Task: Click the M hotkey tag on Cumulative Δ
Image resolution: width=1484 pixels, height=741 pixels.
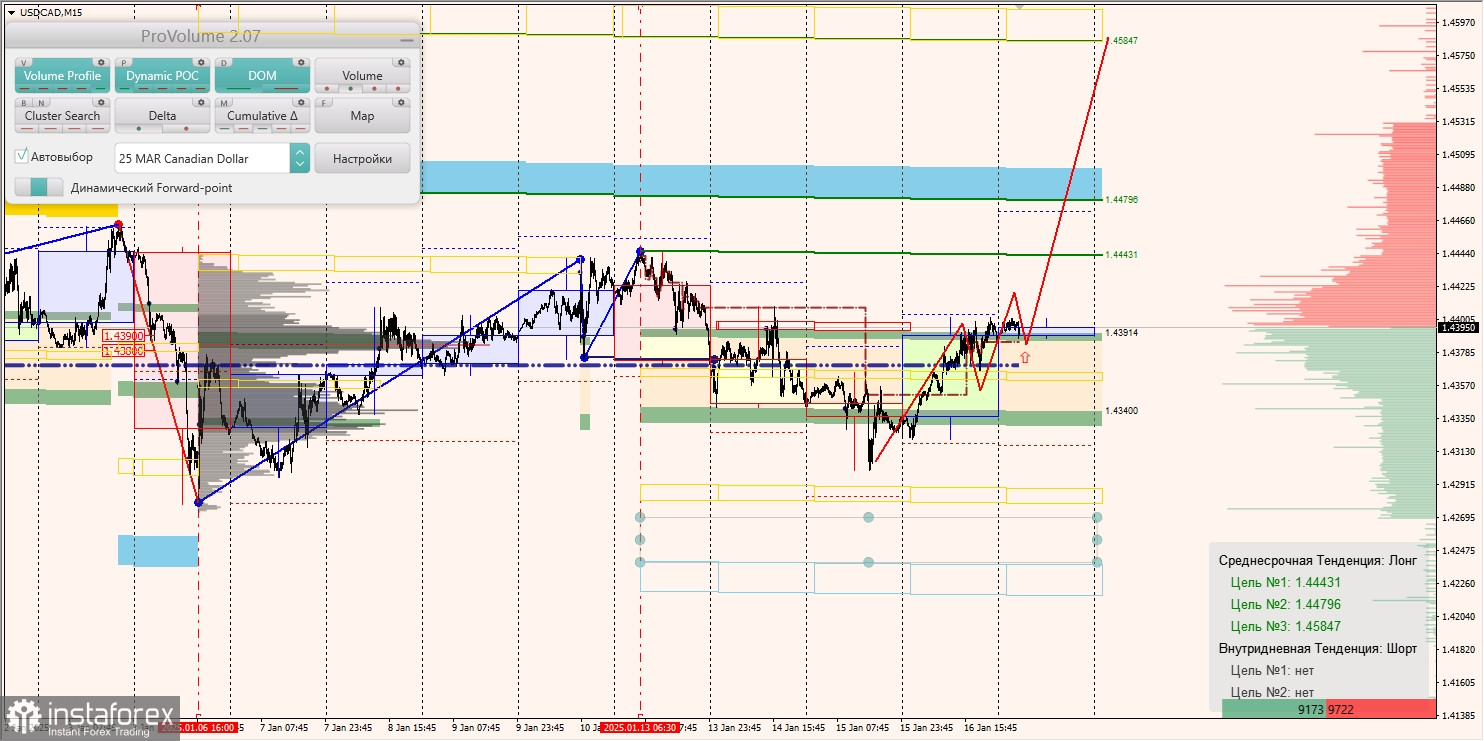Action: (x=224, y=103)
